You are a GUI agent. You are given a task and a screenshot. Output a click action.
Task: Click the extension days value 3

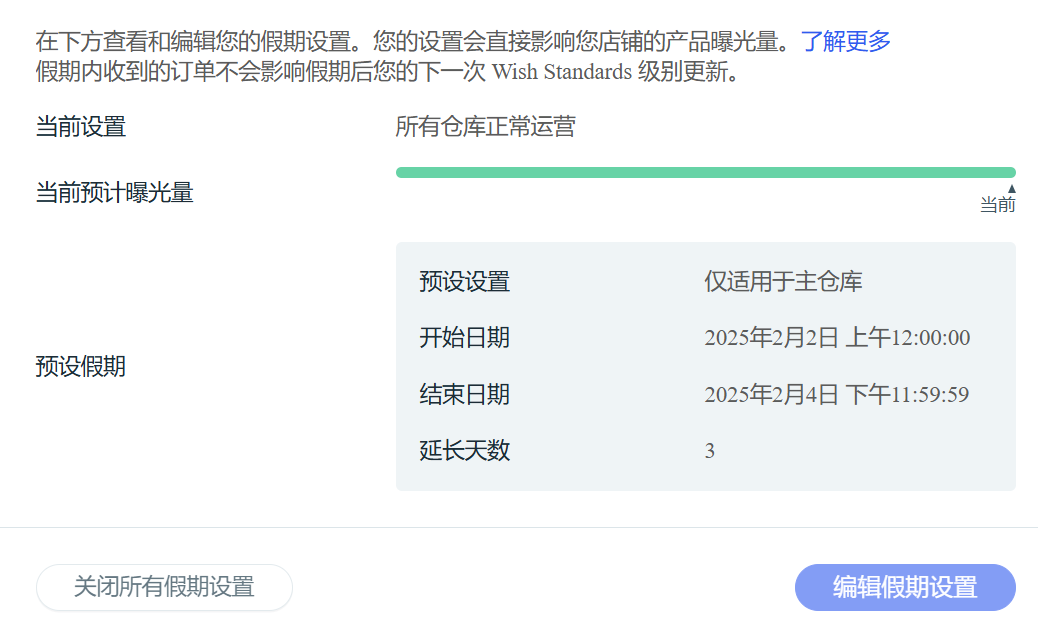pos(710,451)
